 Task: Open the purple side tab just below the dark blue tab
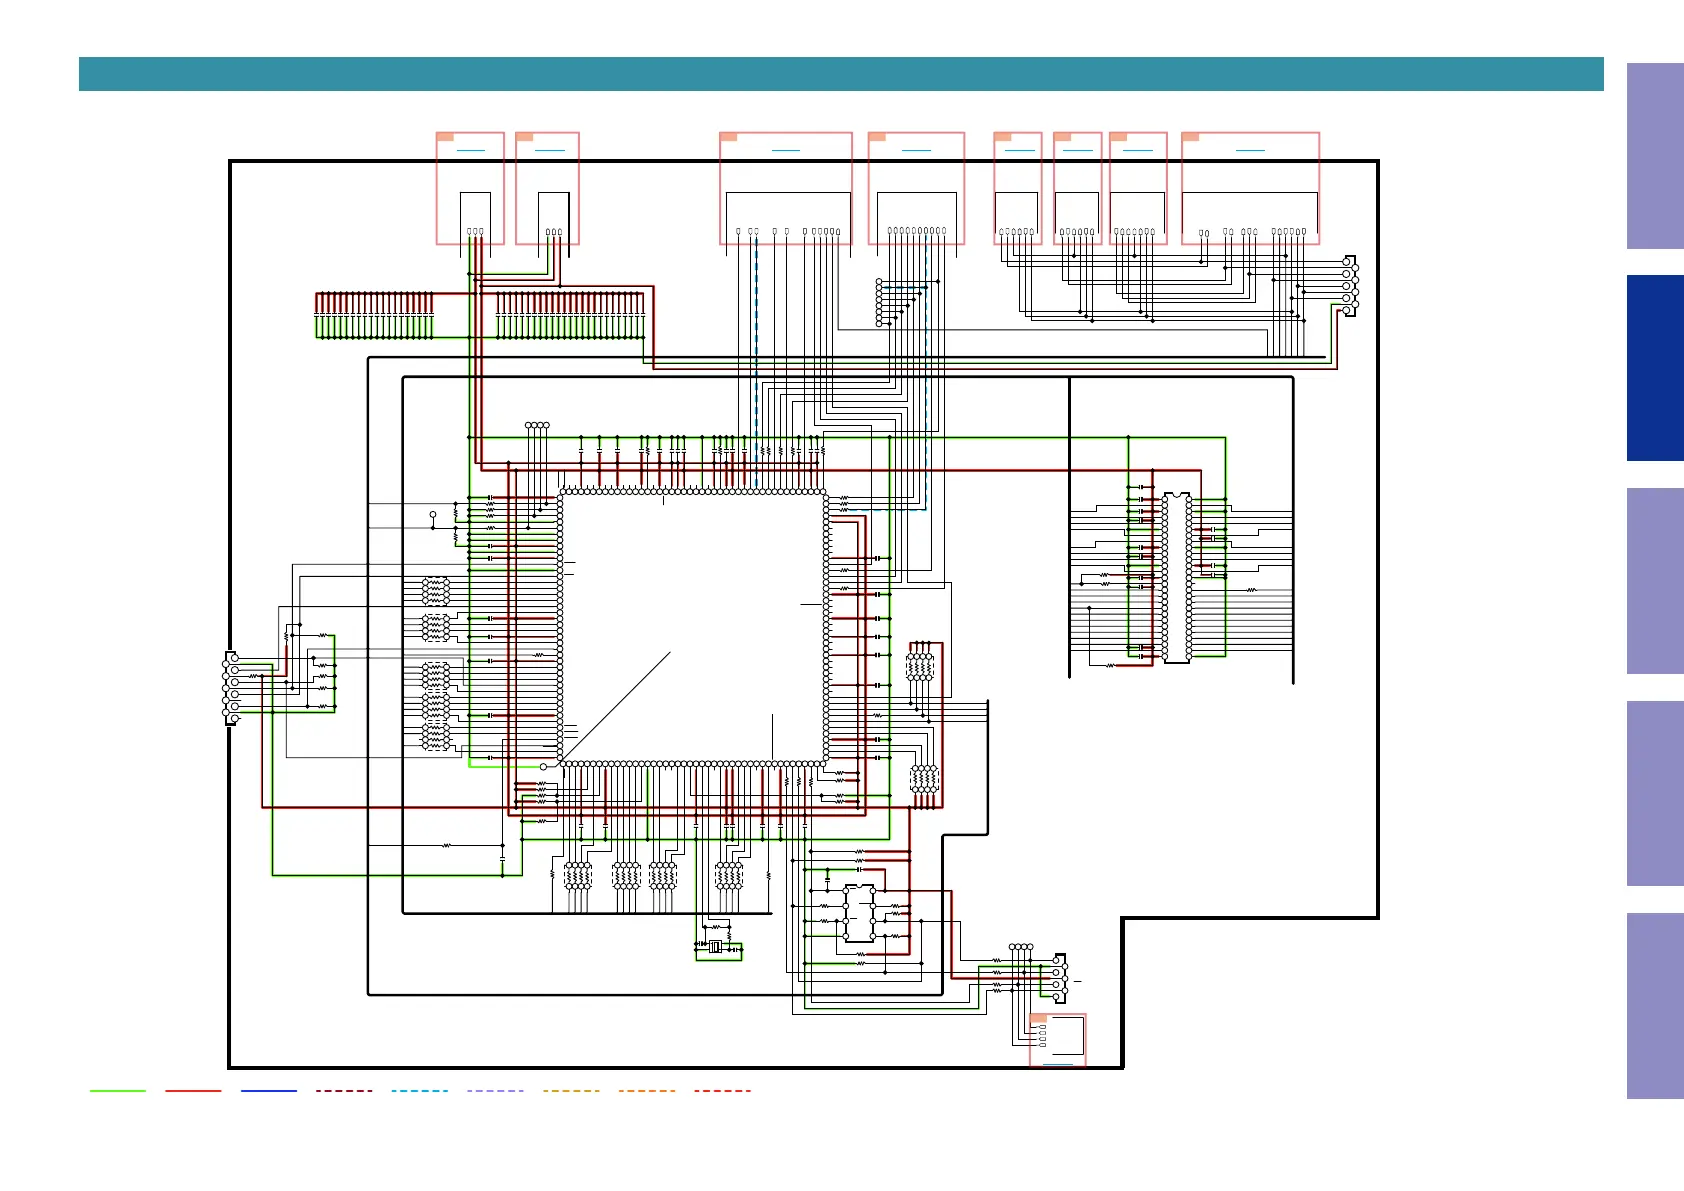point(1655,581)
